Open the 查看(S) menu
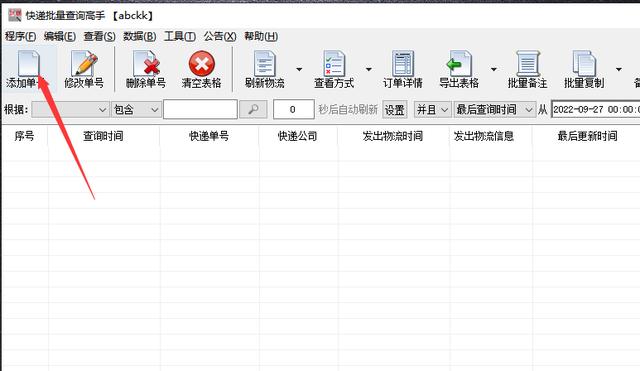This screenshot has height=371, width=640. [100, 36]
